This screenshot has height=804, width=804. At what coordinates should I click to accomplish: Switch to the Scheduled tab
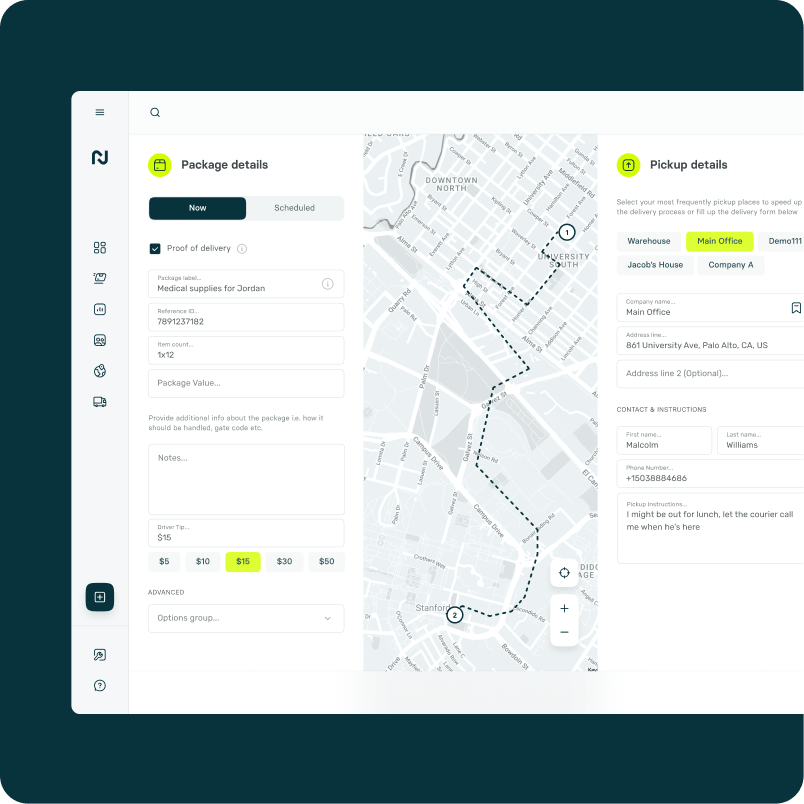point(294,208)
